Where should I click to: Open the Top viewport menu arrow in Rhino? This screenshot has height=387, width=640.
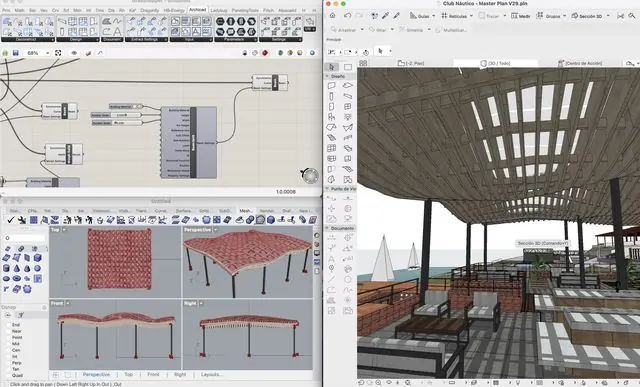click(64, 230)
